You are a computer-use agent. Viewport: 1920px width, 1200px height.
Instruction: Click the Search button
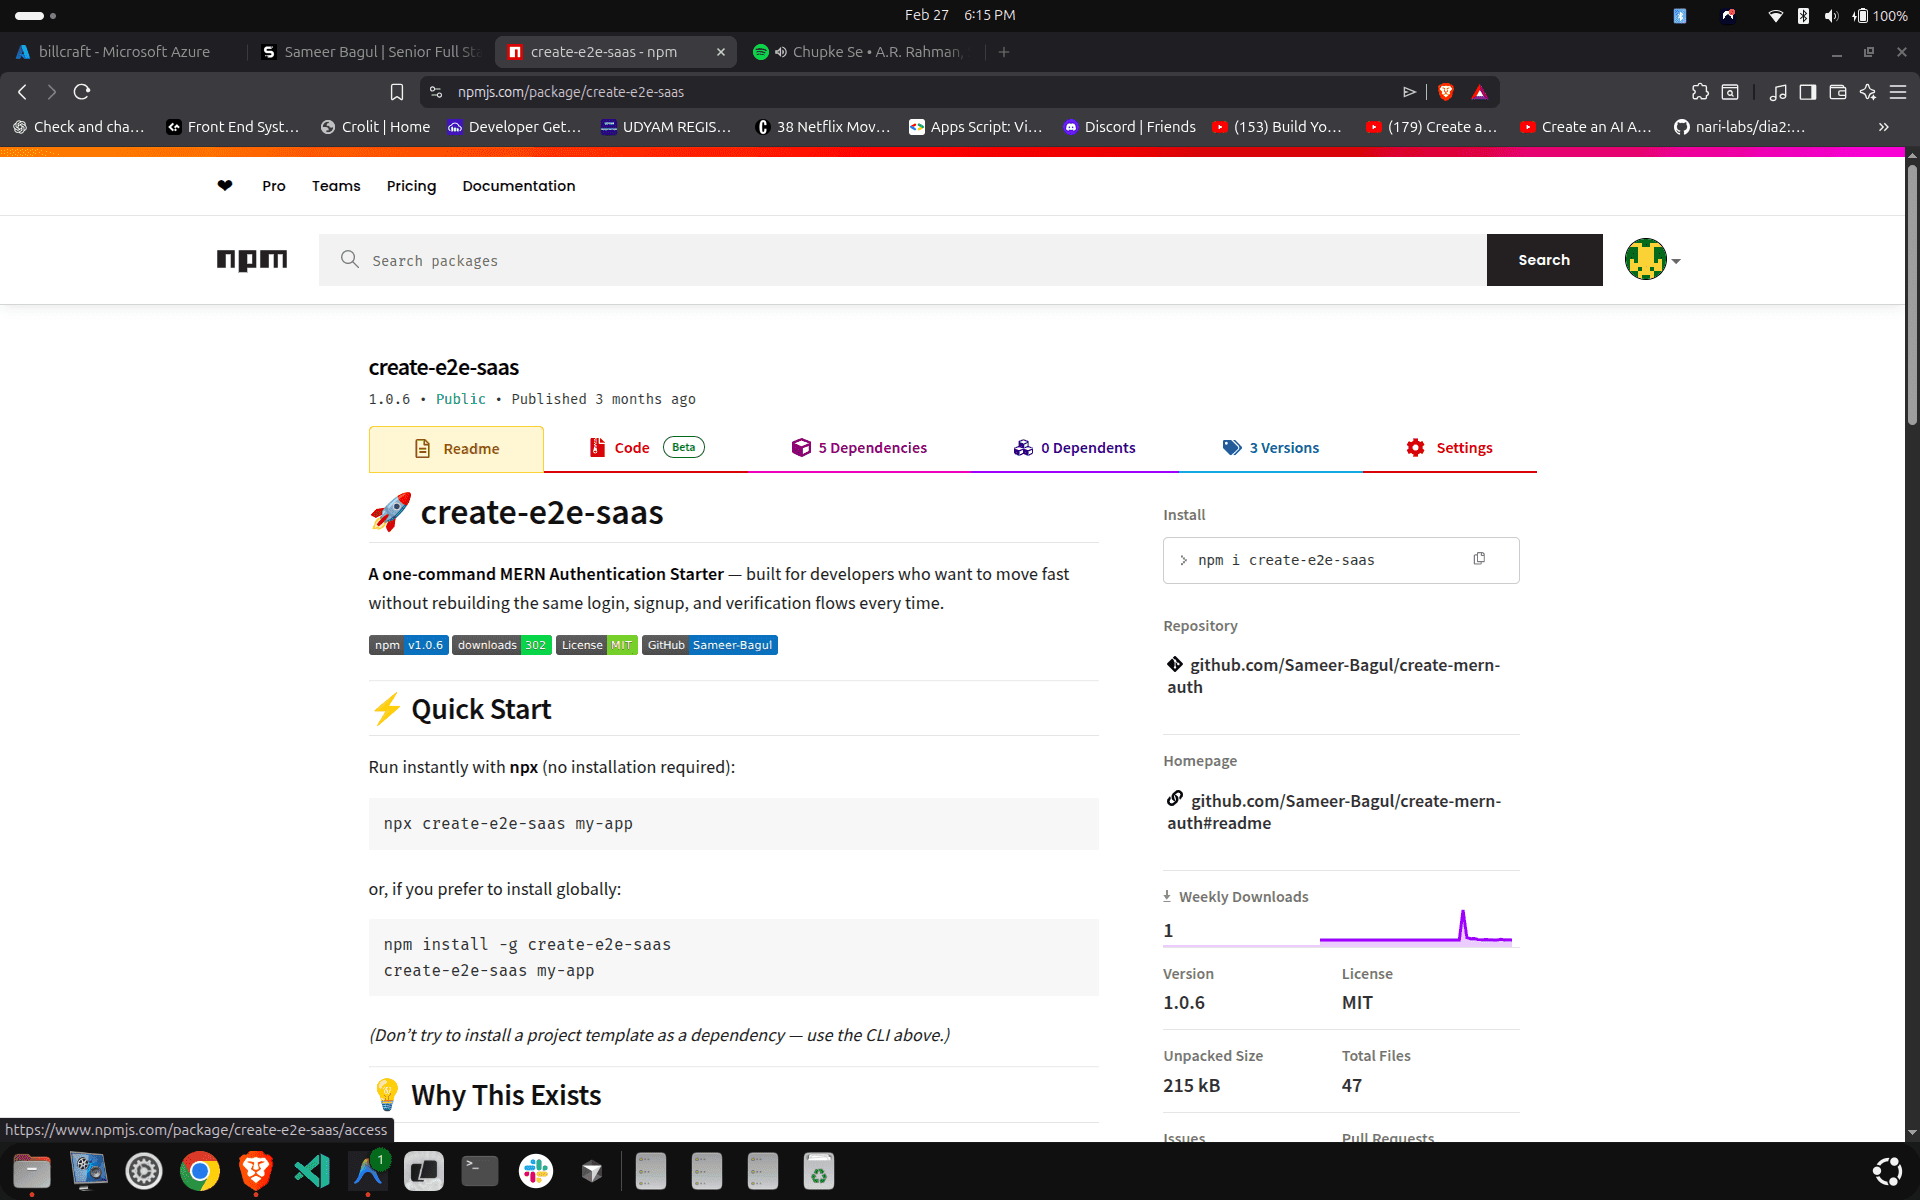tap(1543, 260)
